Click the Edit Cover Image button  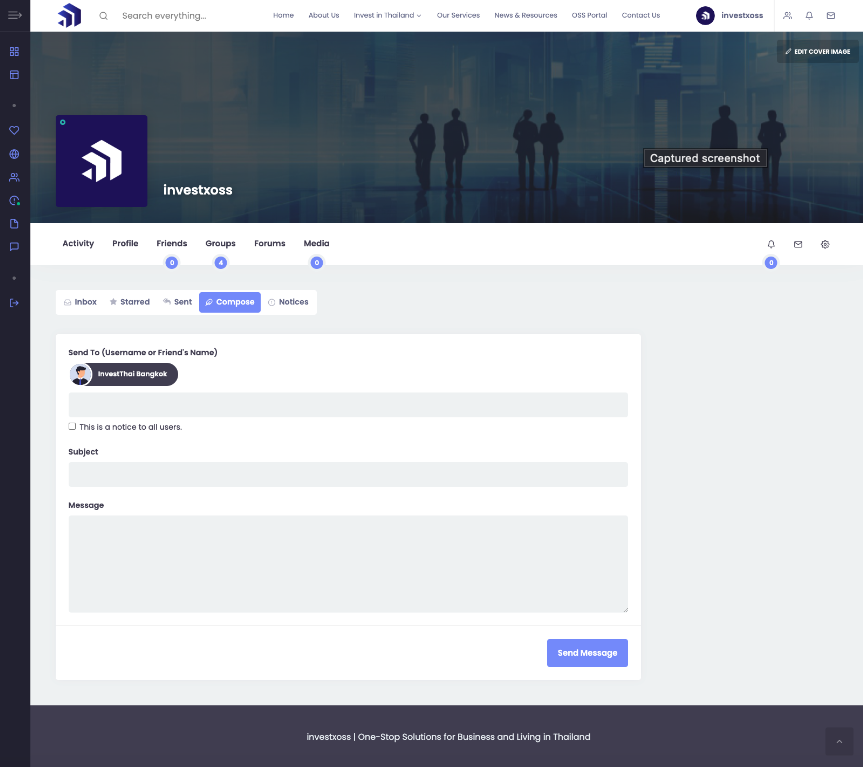click(x=818, y=52)
